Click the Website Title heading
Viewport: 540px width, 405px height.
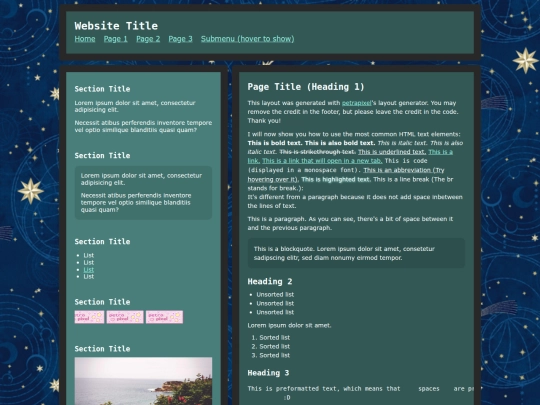116,26
